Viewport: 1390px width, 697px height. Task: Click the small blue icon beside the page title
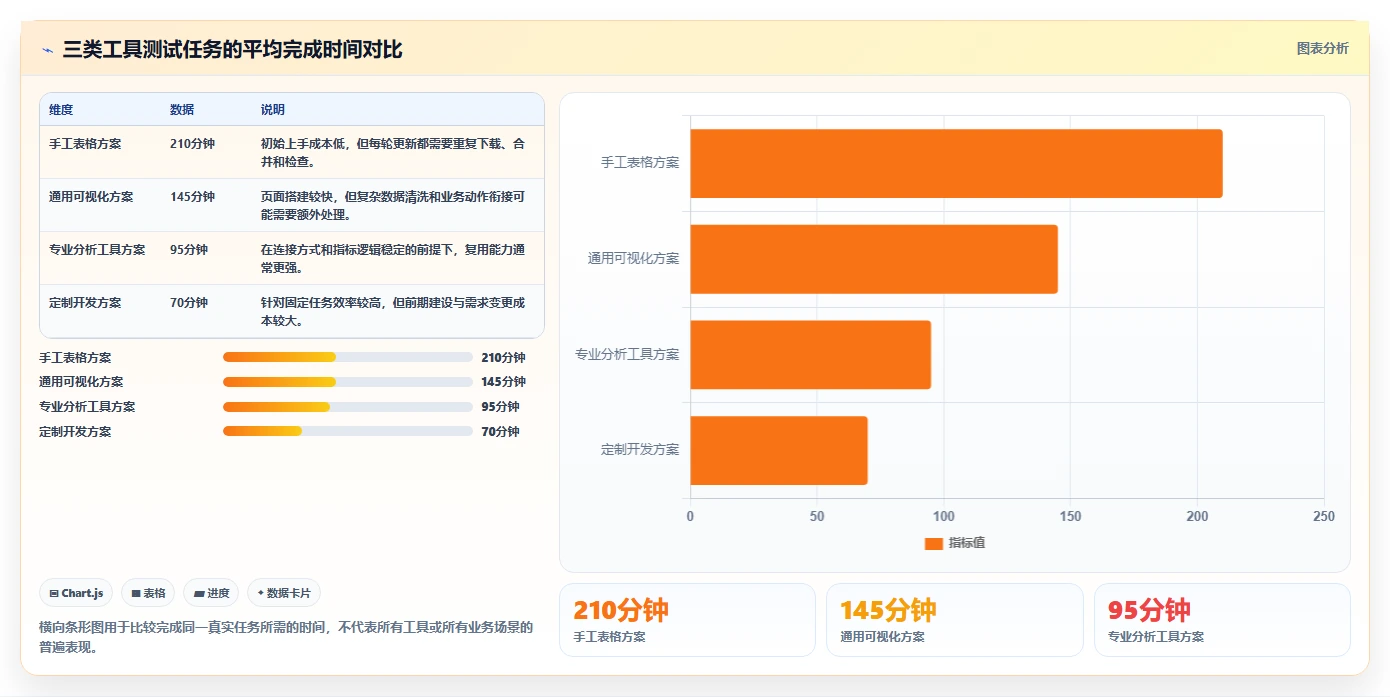click(47, 50)
